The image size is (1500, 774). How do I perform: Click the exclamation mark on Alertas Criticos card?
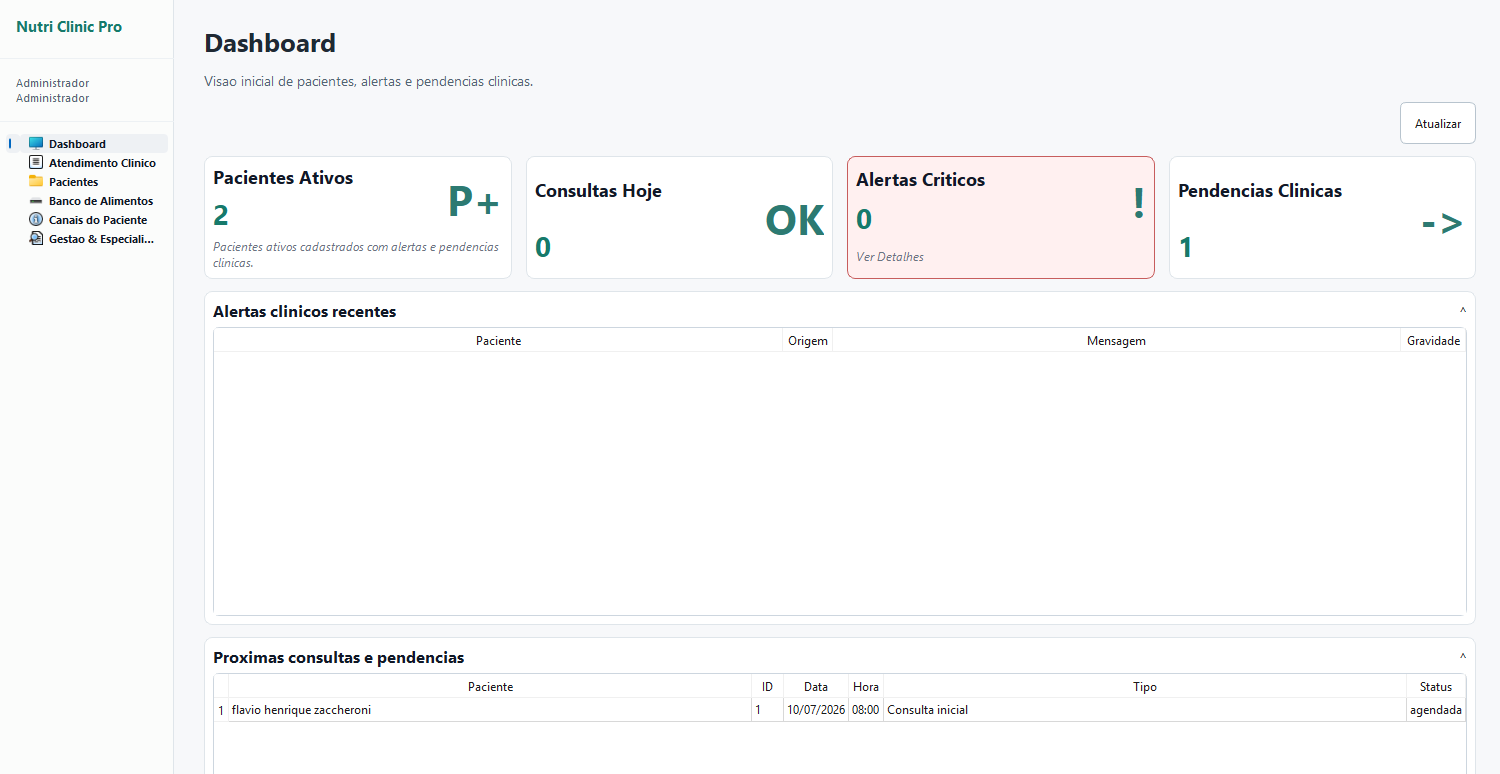tap(1138, 204)
